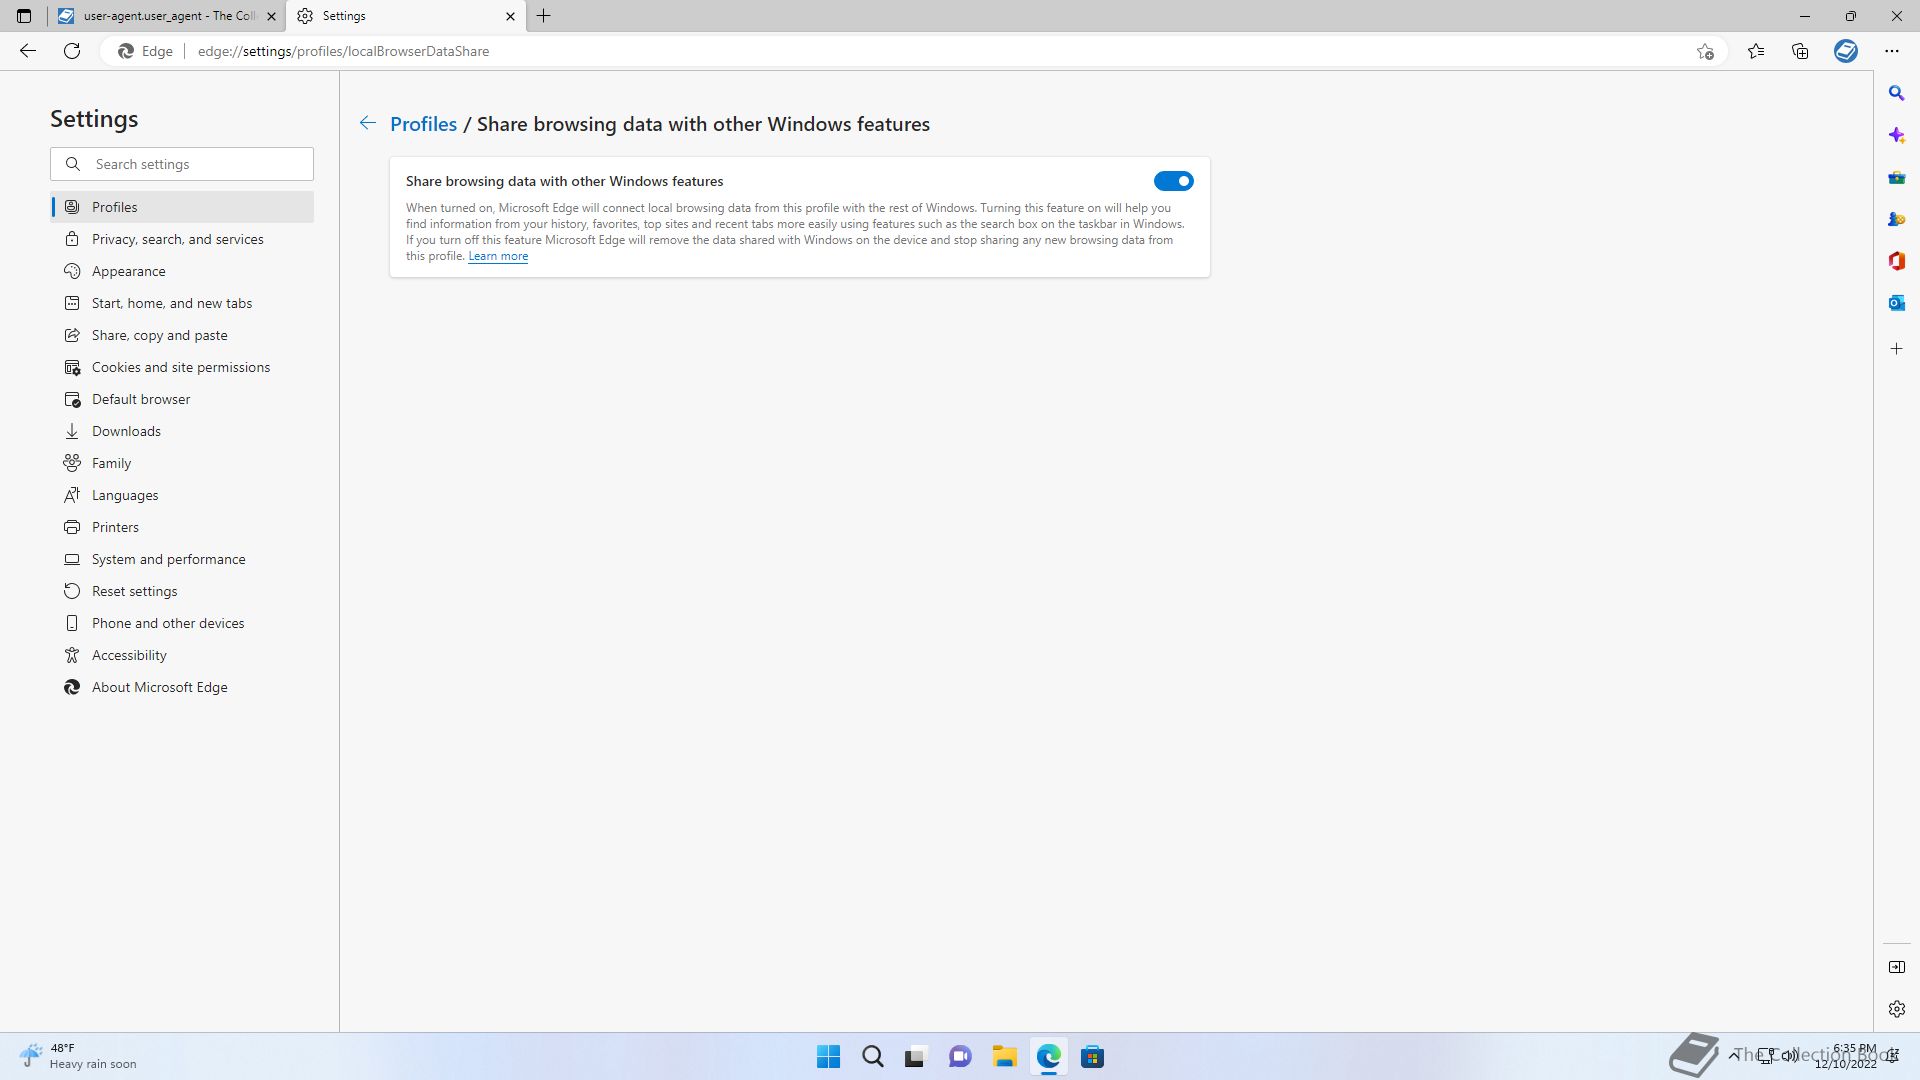Open Start, home, and new tabs settings

(x=182, y=303)
